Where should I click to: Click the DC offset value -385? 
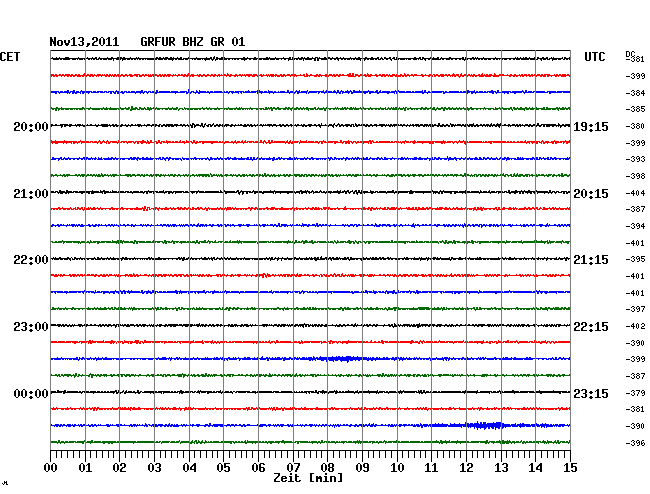coord(635,109)
